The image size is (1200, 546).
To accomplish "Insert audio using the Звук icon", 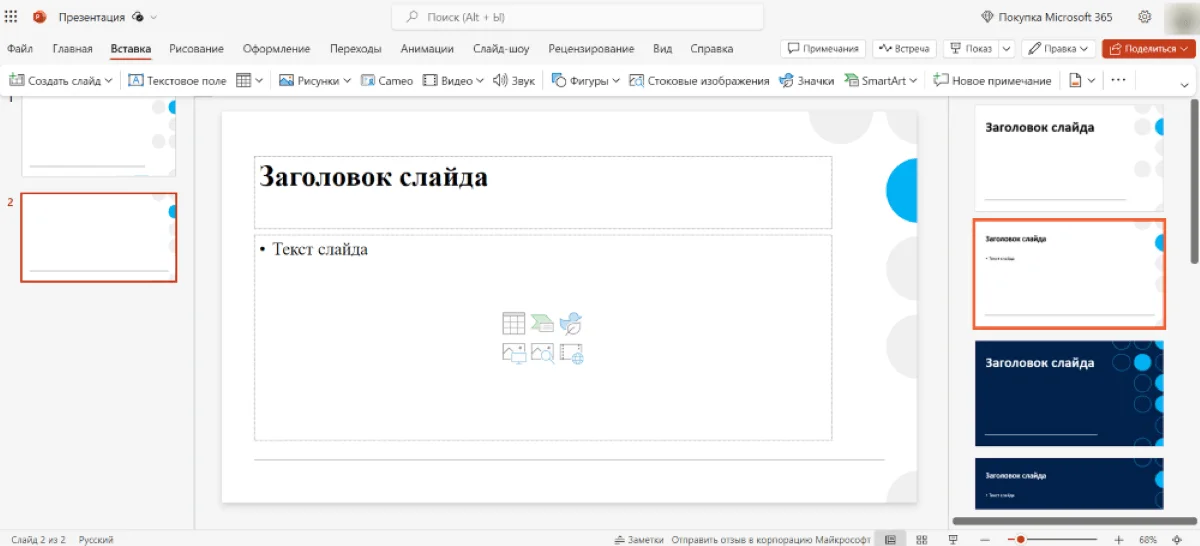I will click(514, 81).
